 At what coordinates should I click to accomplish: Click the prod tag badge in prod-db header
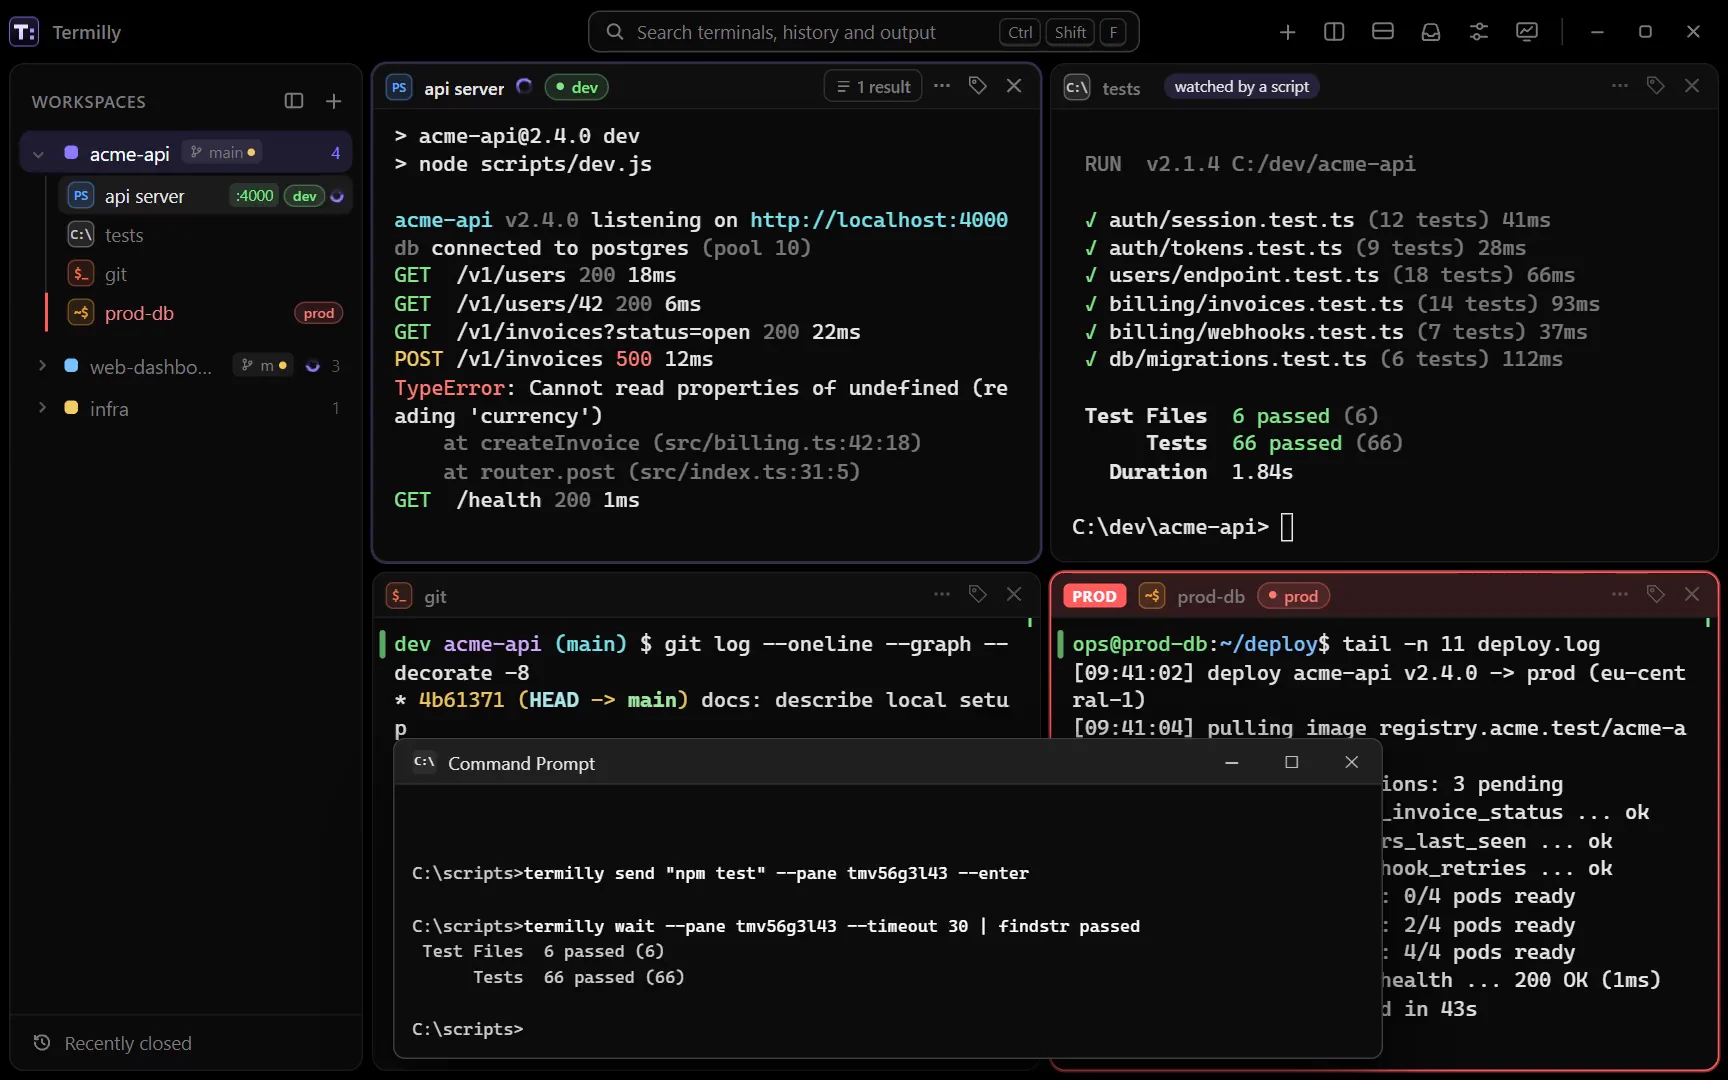pyautogui.click(x=1293, y=596)
